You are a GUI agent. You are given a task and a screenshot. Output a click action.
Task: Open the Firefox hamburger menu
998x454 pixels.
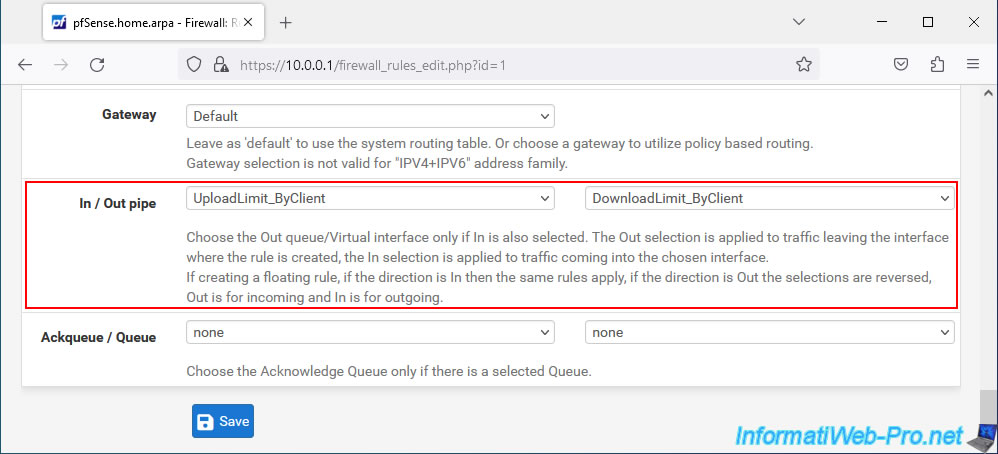coord(973,64)
